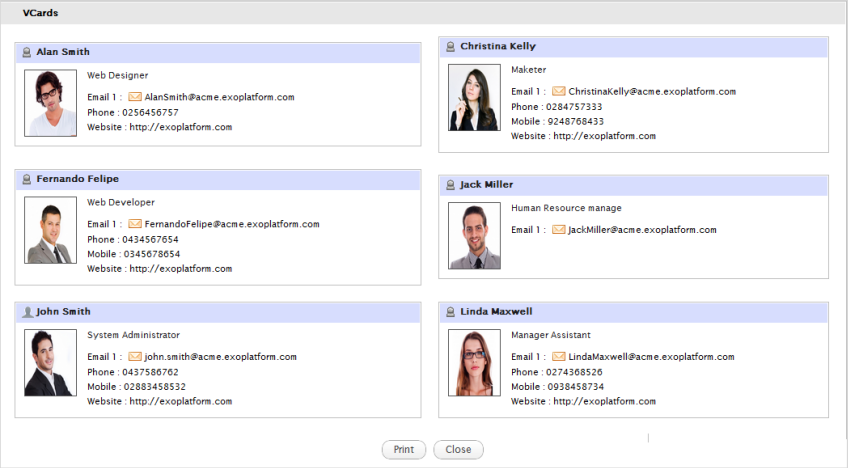Open Fernando Felipe's email address link

[231, 225]
